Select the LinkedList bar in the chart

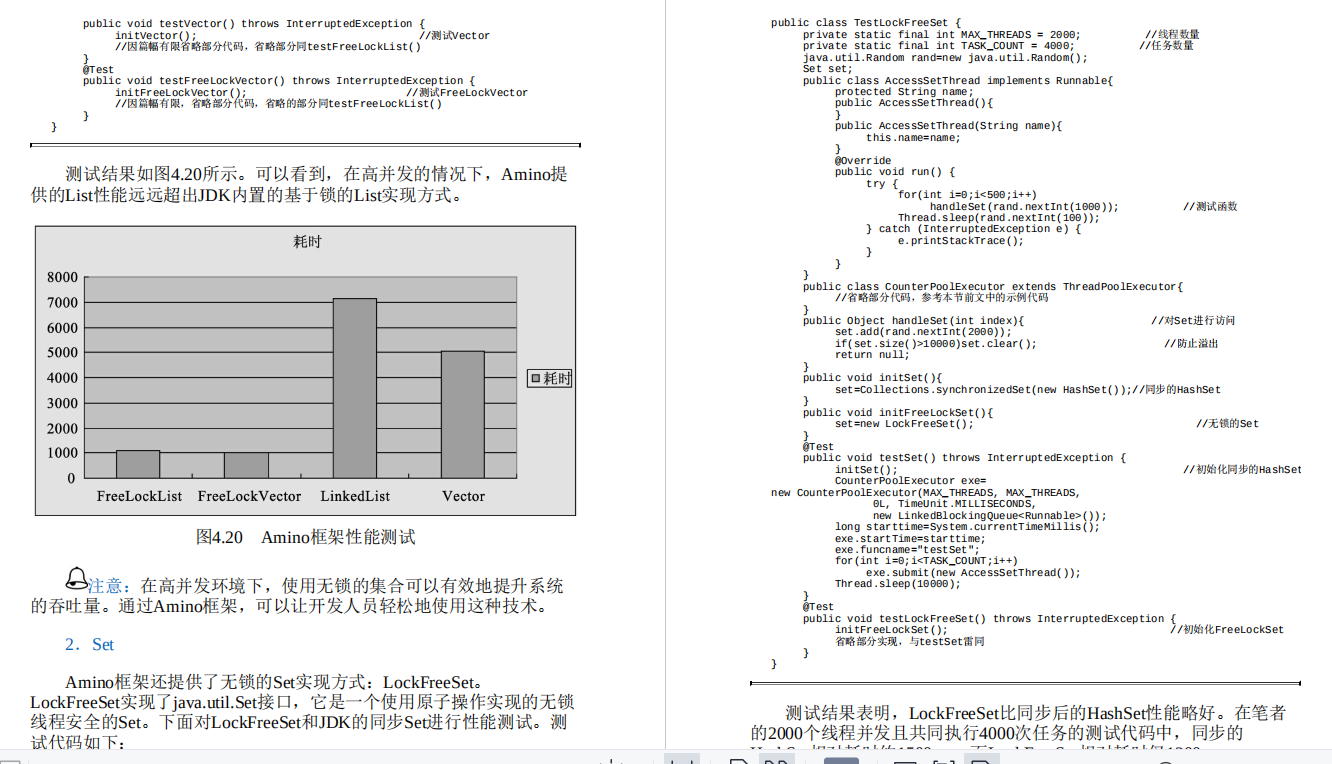(x=355, y=388)
